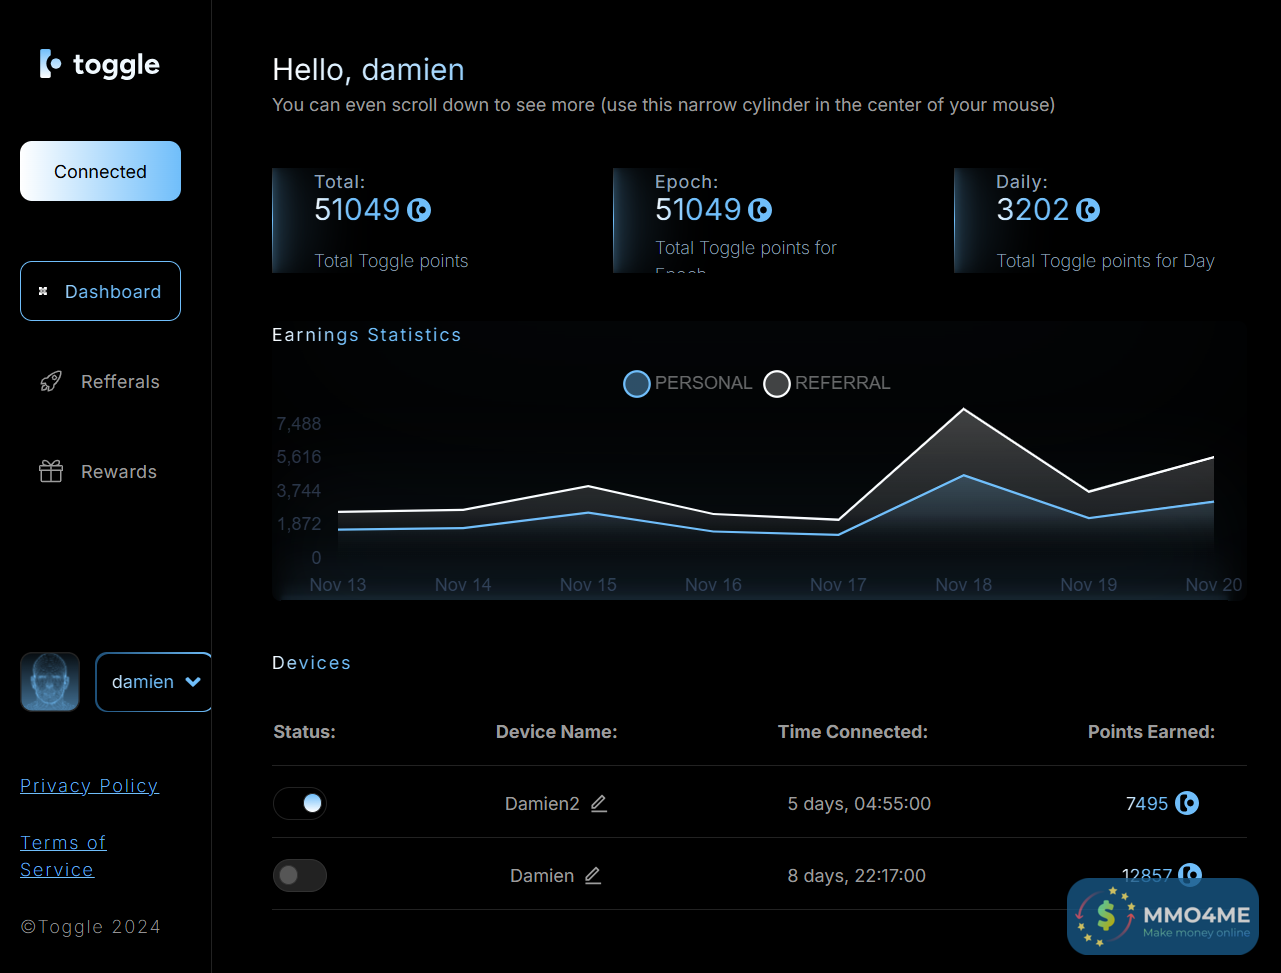Screen dimensions: 1281x973
Task: Click the Connected button
Action: pyautogui.click(x=100, y=171)
